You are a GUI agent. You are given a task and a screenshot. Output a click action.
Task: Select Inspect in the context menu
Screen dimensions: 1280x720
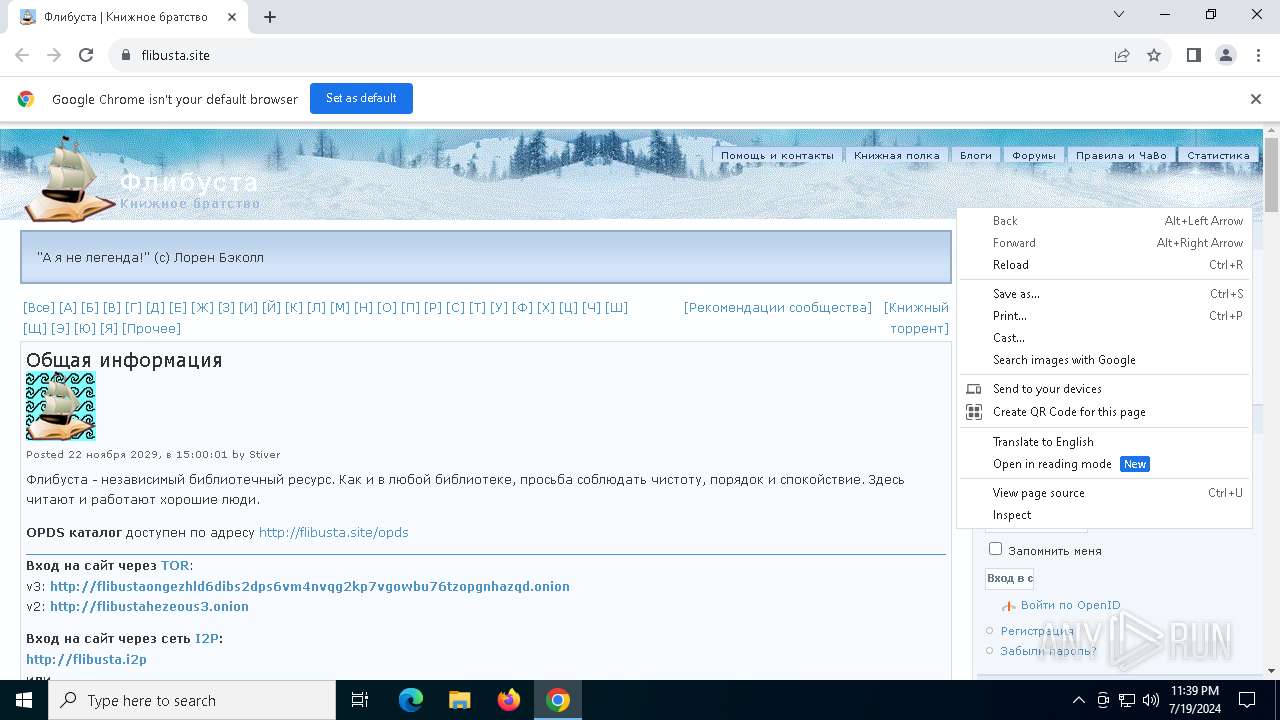point(1104,515)
